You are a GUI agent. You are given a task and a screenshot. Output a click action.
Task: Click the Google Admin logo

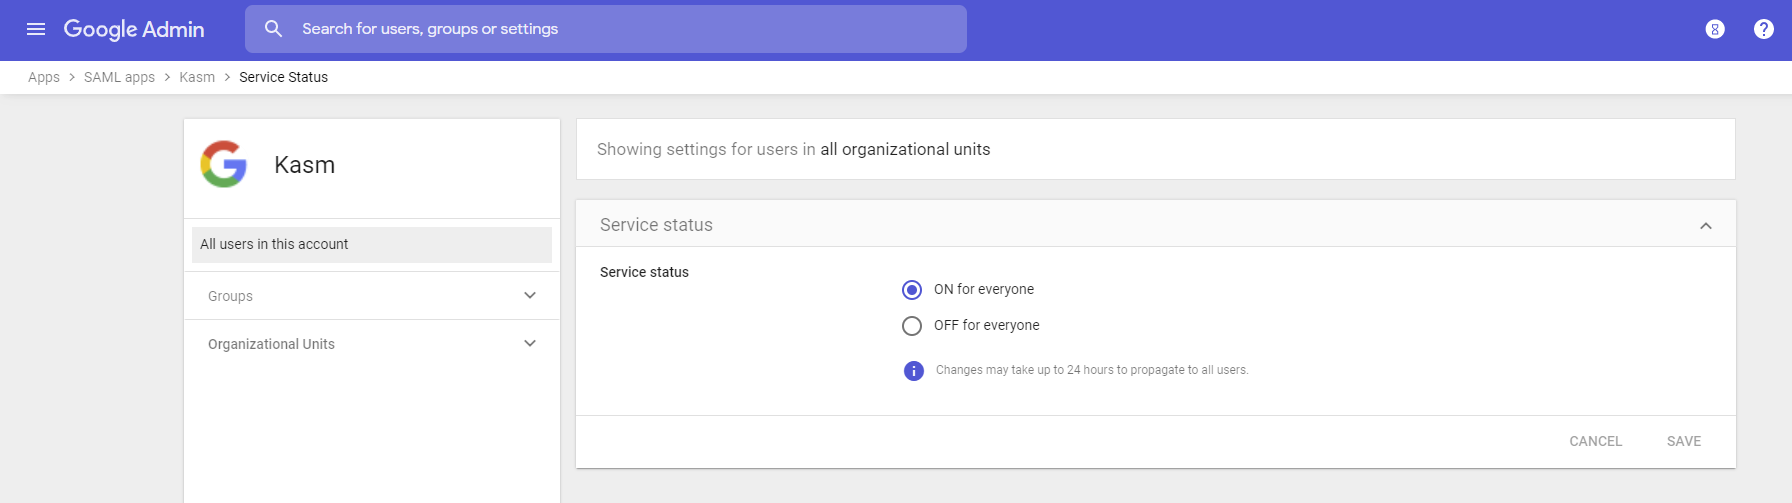pos(134,29)
